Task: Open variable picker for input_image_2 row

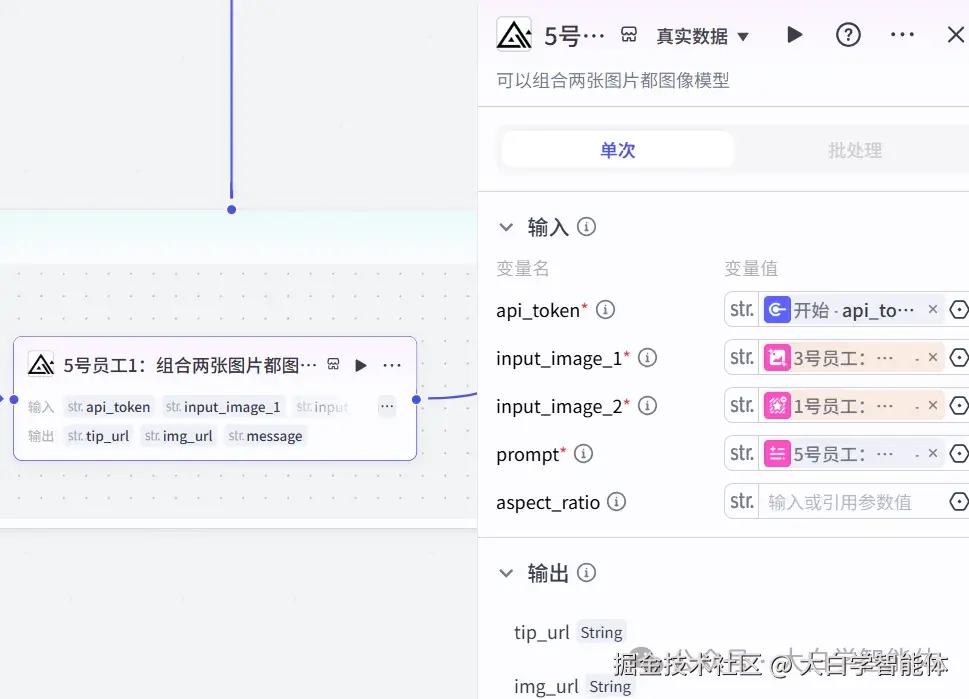Action: click(x=959, y=405)
